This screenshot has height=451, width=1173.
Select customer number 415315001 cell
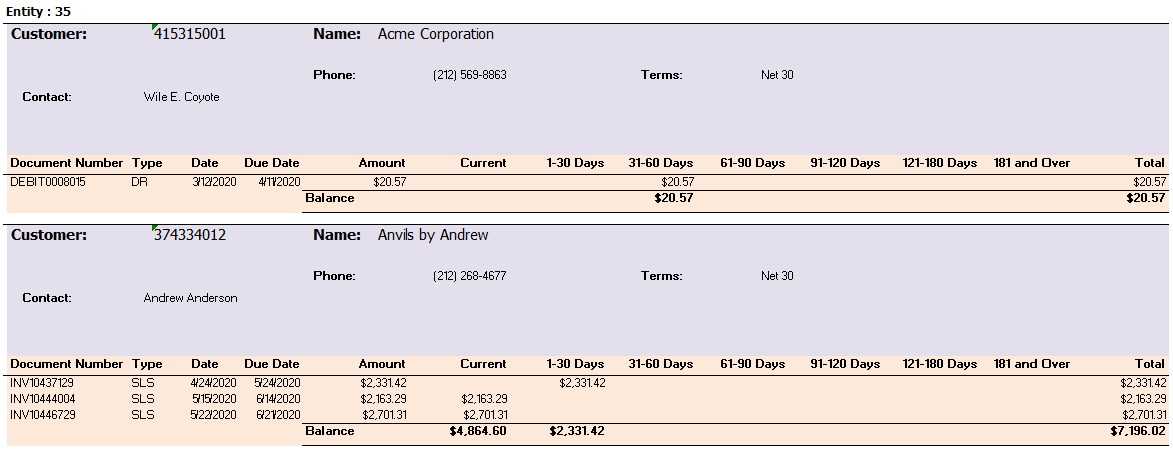pos(189,34)
